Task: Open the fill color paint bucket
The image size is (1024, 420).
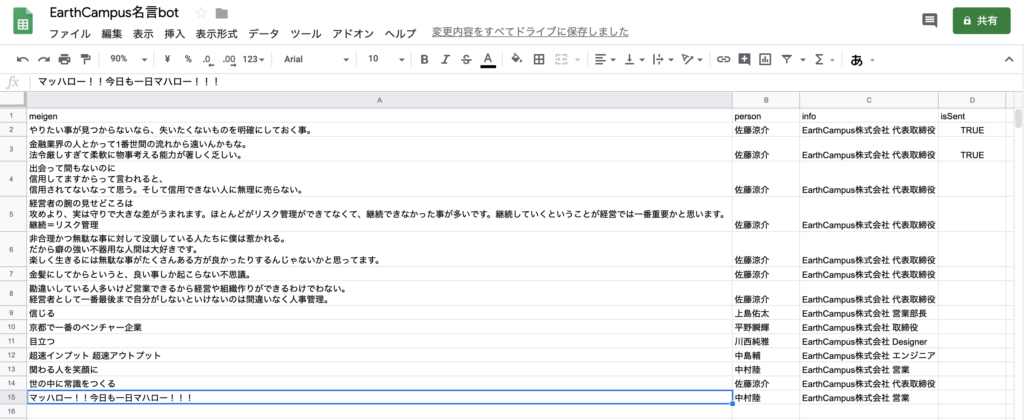Action: pyautogui.click(x=517, y=59)
